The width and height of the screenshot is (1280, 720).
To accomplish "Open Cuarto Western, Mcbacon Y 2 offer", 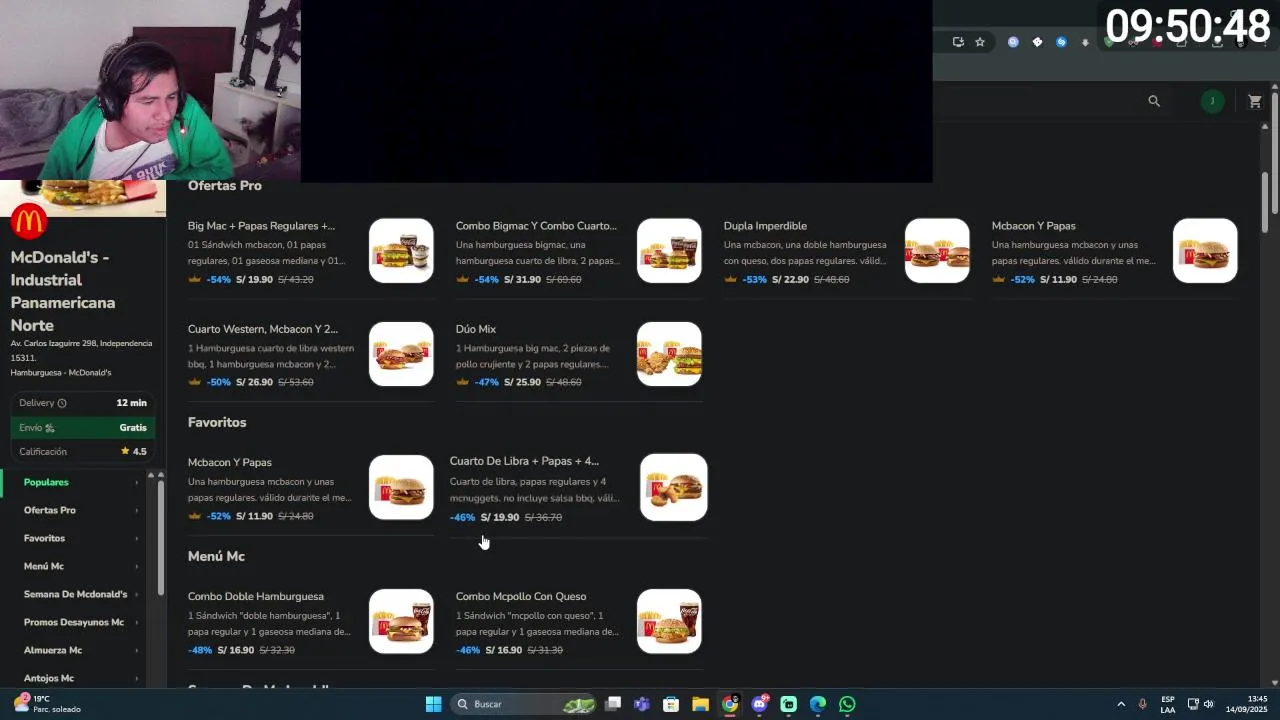I will pos(311,354).
